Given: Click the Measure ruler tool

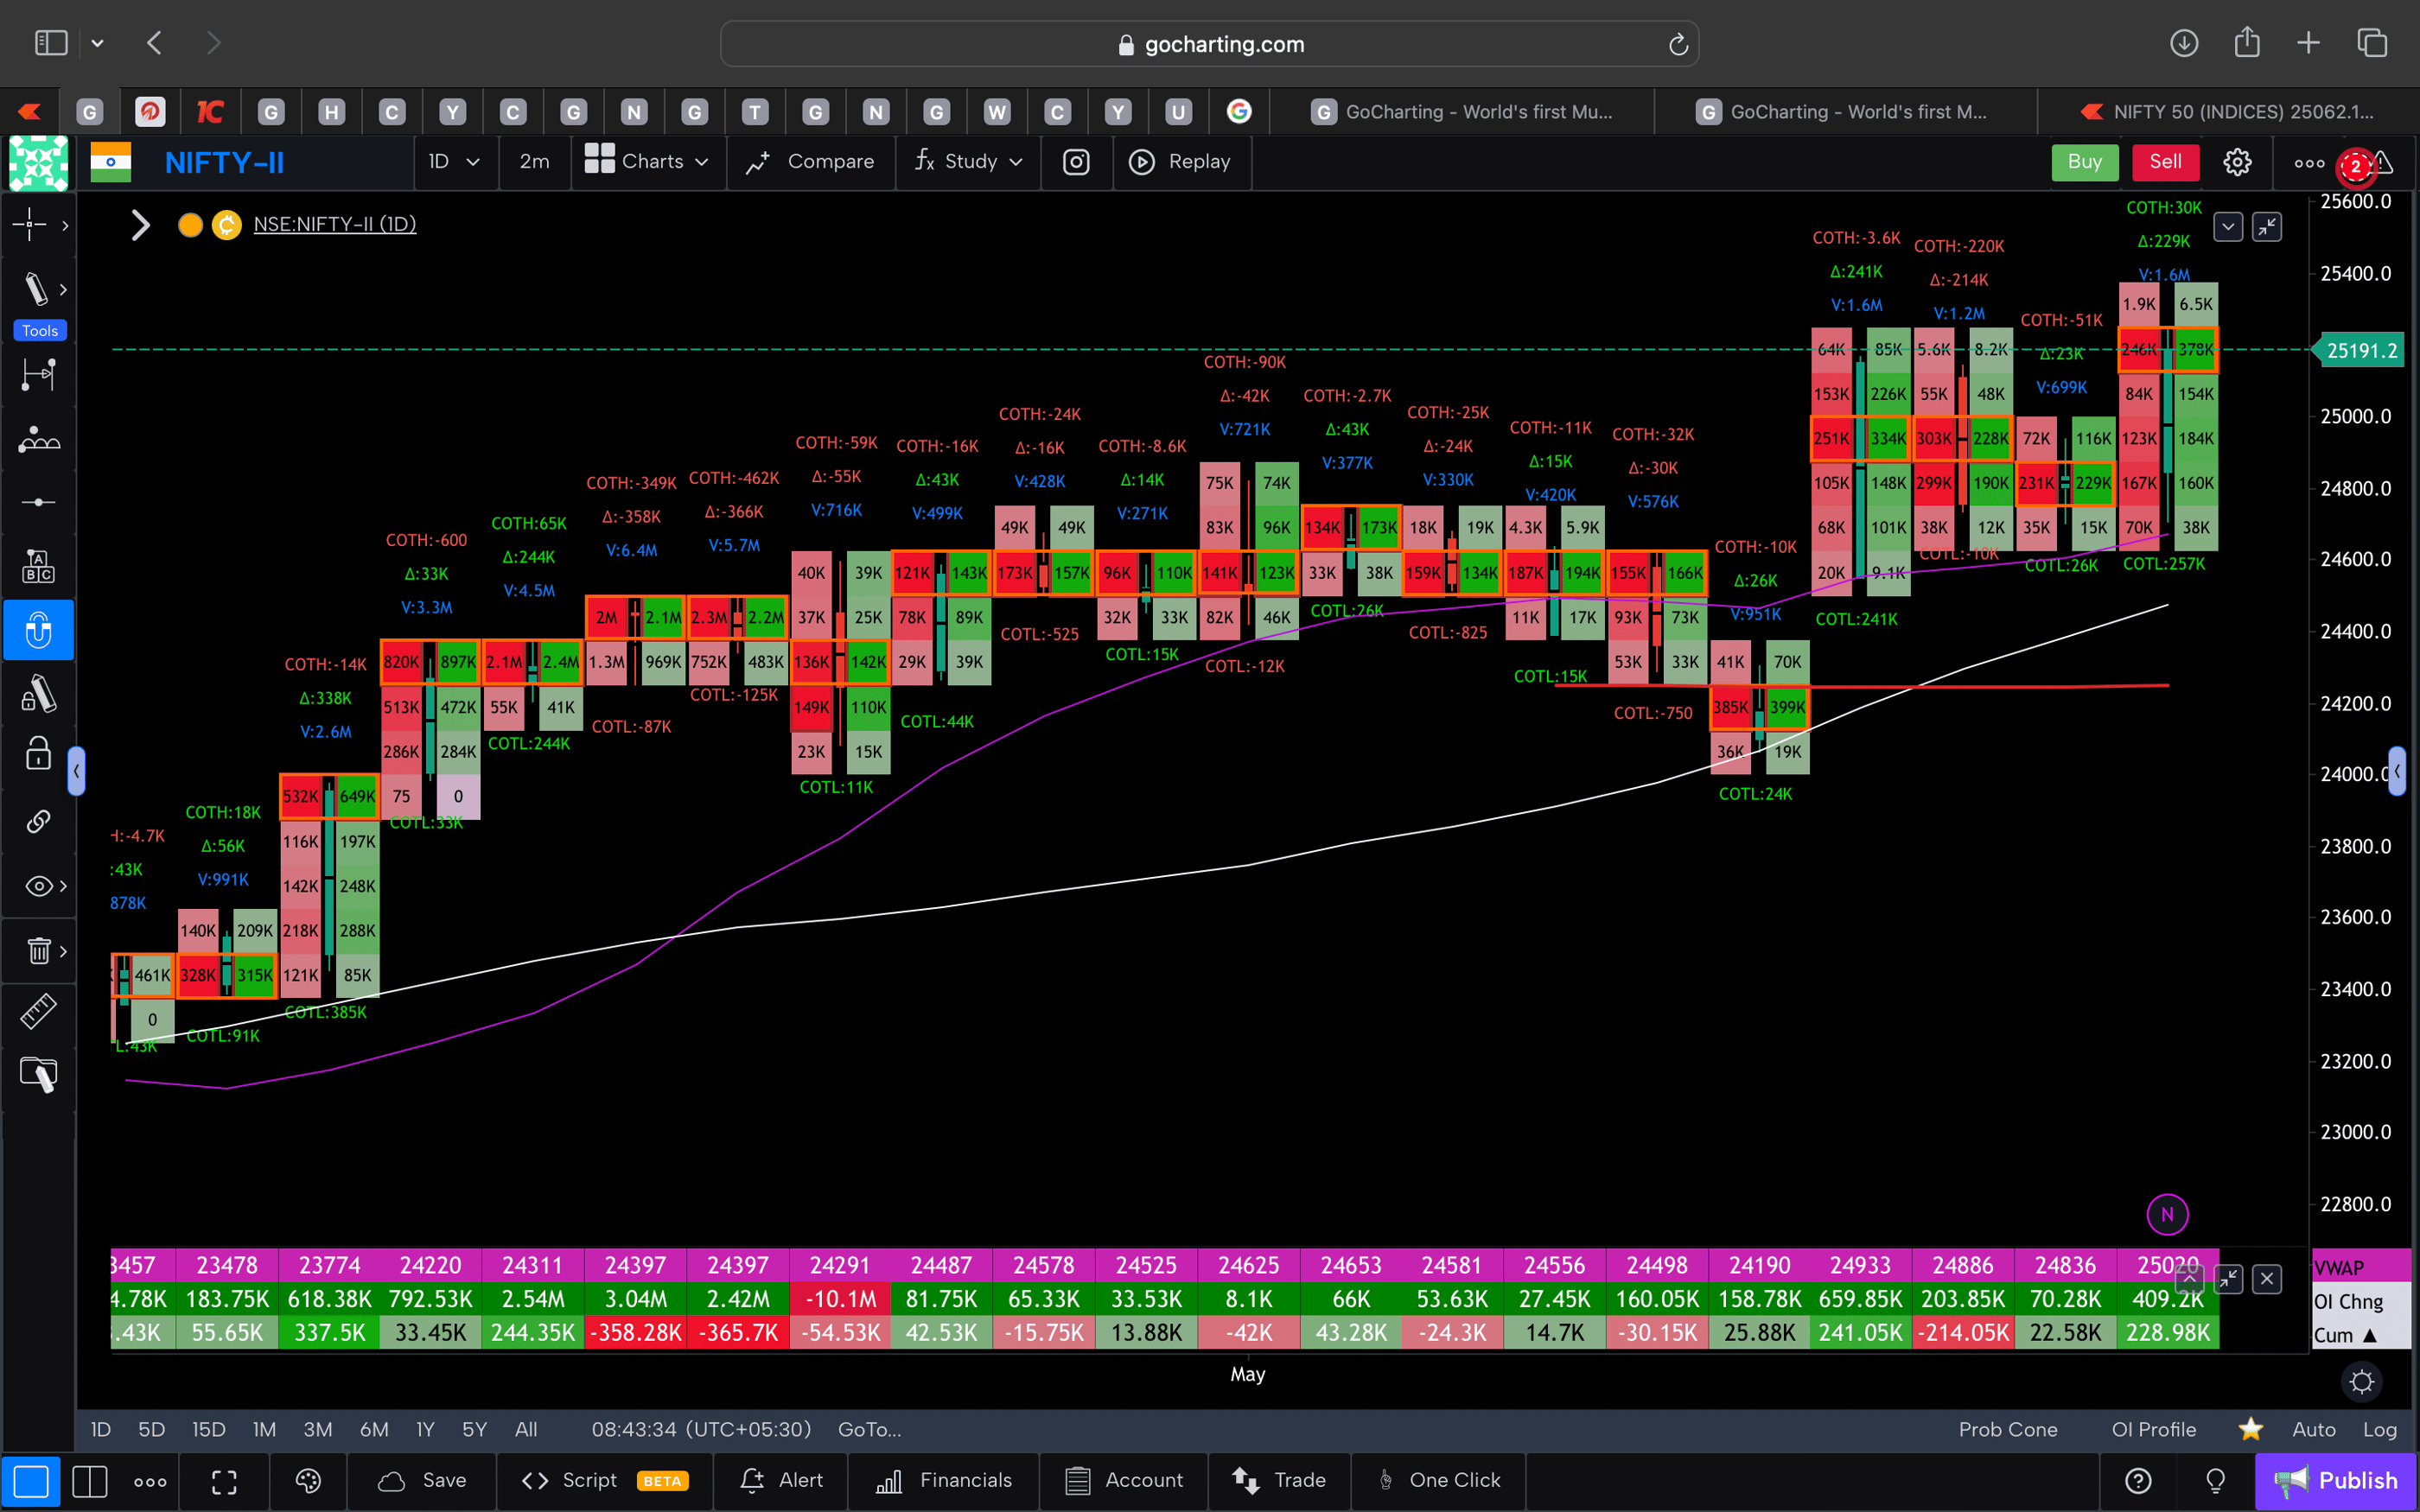Looking at the screenshot, I should (x=38, y=1011).
